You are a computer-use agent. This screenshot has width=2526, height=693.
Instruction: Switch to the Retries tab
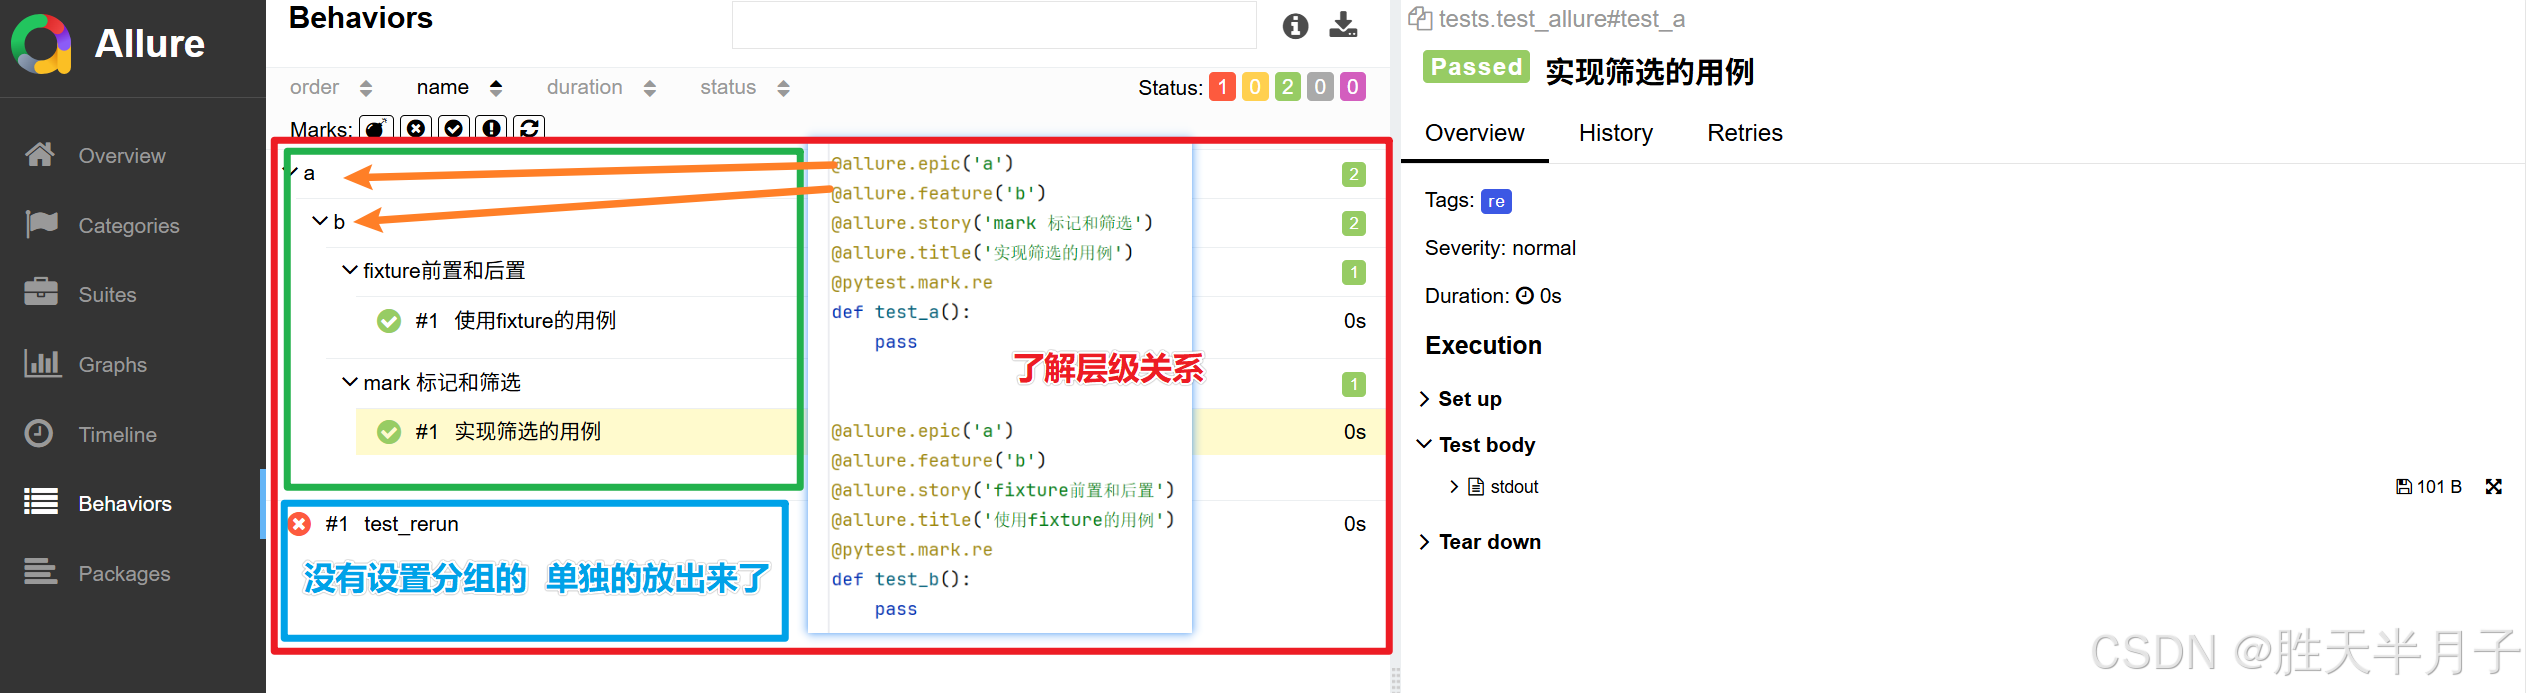(x=1745, y=133)
